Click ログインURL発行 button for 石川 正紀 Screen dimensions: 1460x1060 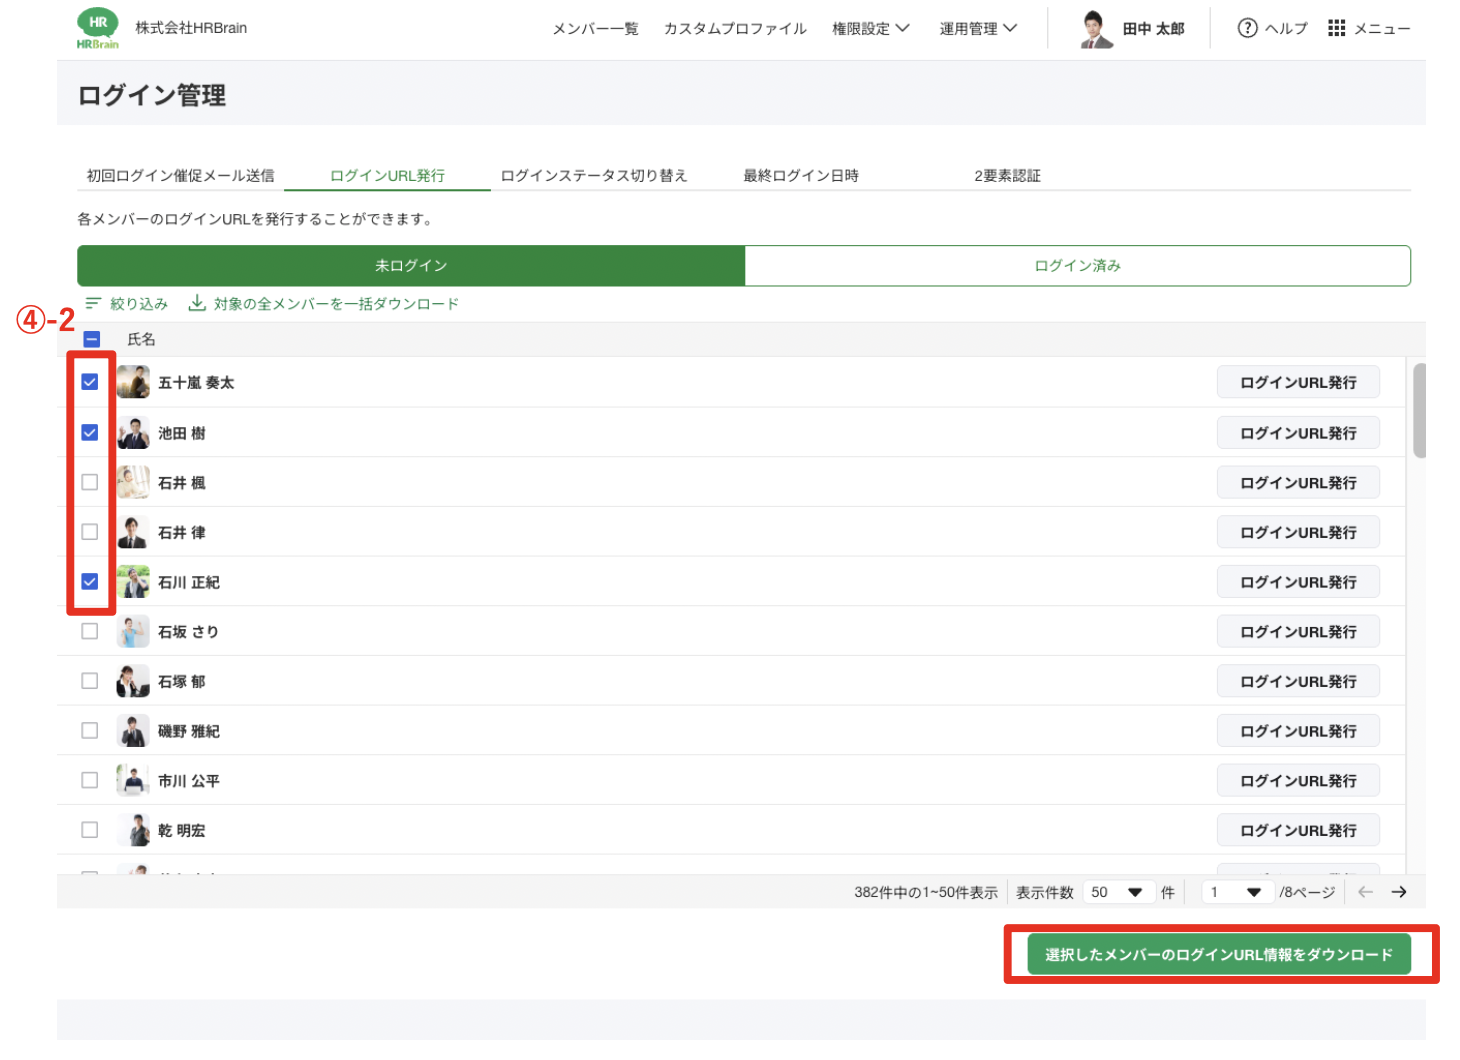1297,582
